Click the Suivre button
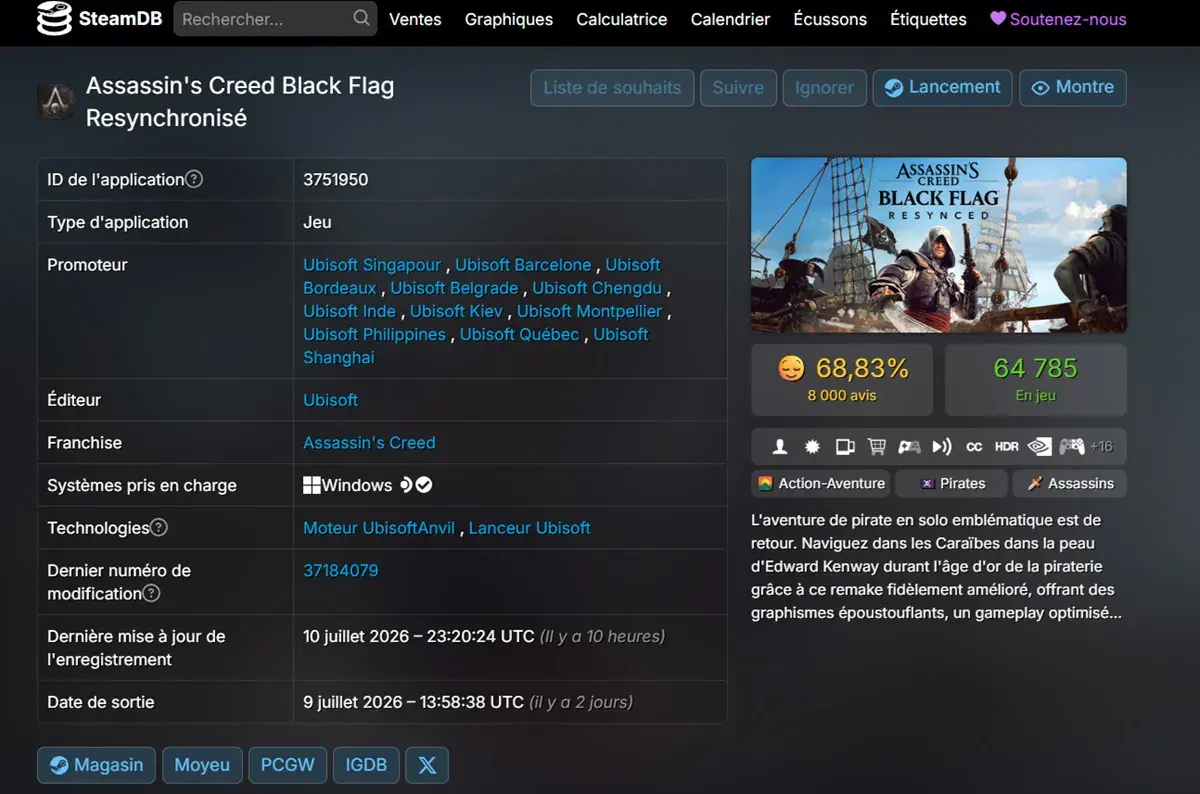 738,88
